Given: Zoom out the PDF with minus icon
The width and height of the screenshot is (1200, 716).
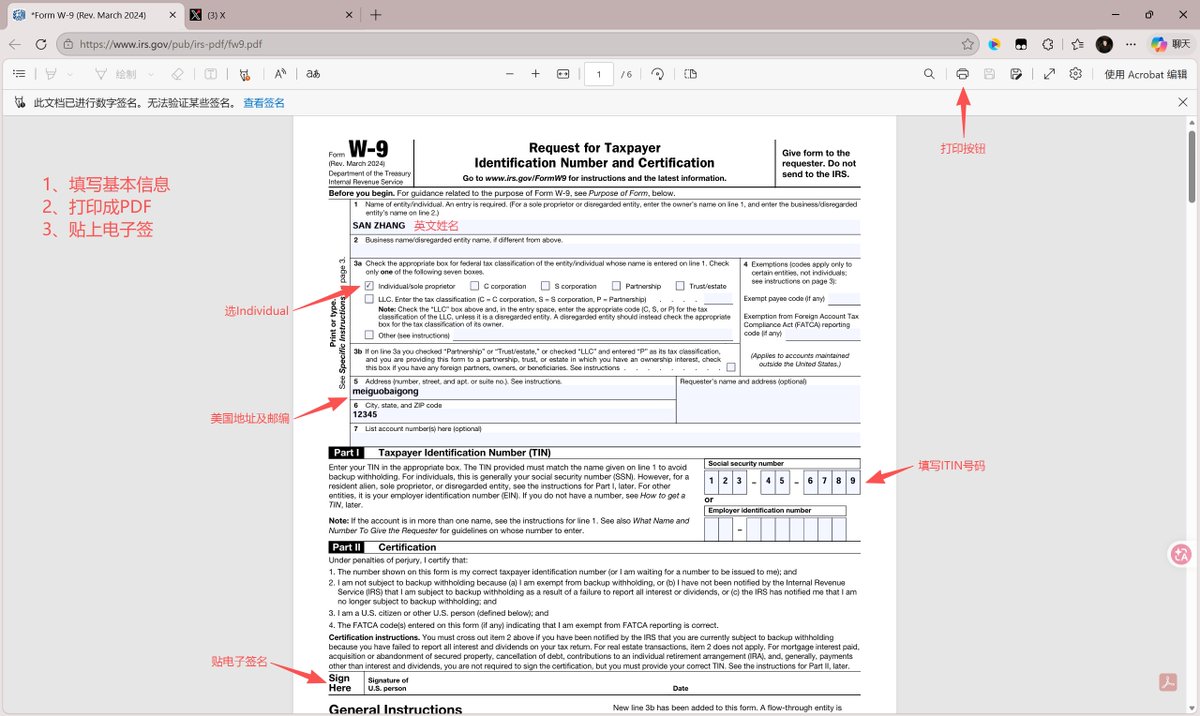Looking at the screenshot, I should point(509,73).
